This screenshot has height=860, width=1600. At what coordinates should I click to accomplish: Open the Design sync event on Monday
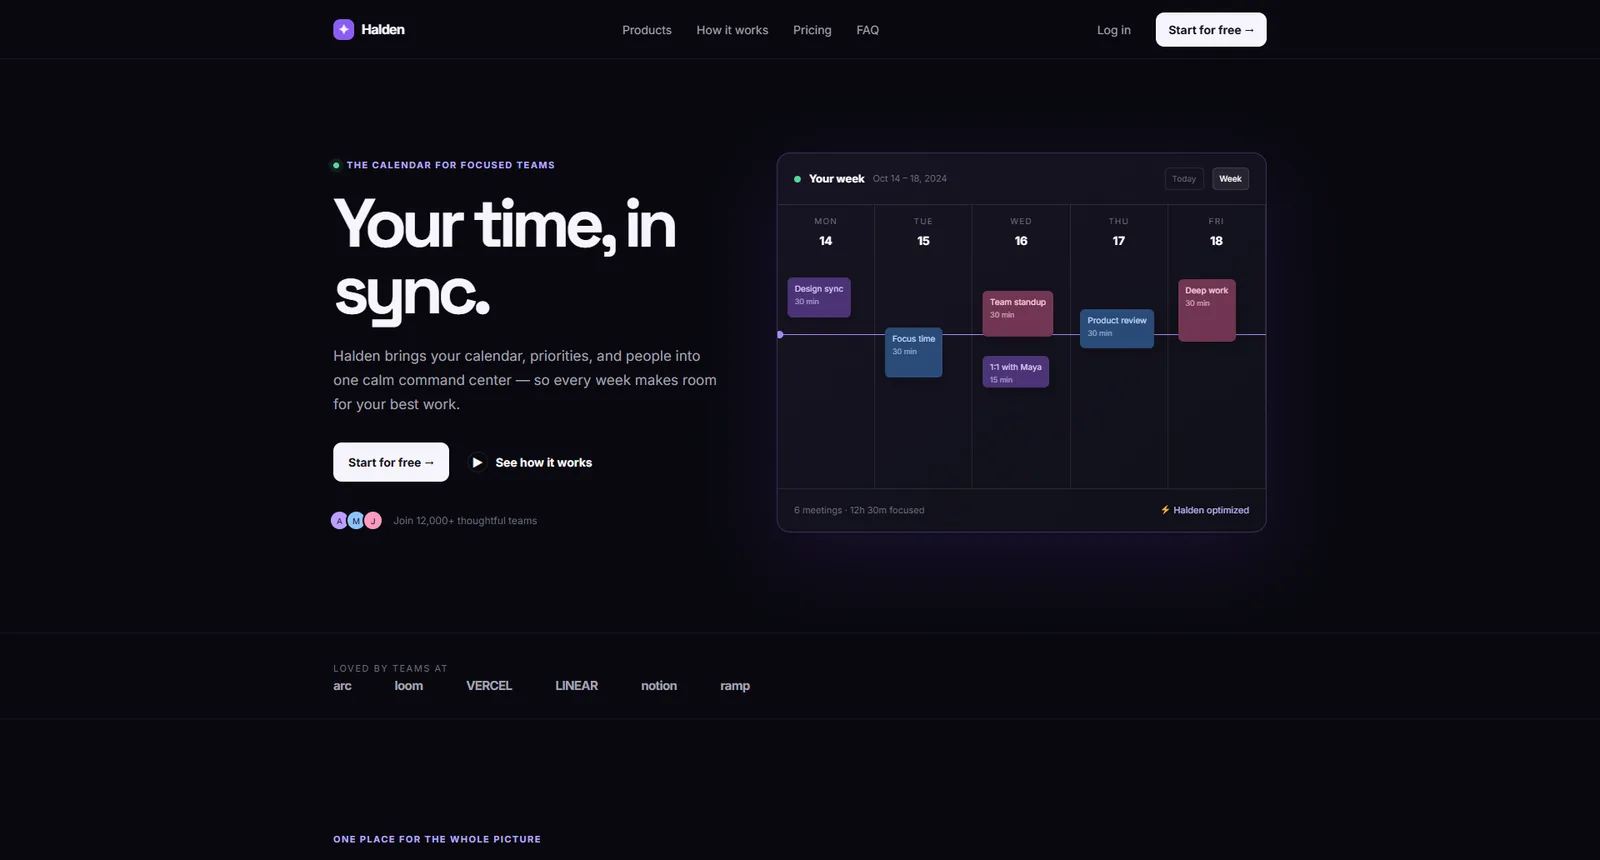(819, 297)
